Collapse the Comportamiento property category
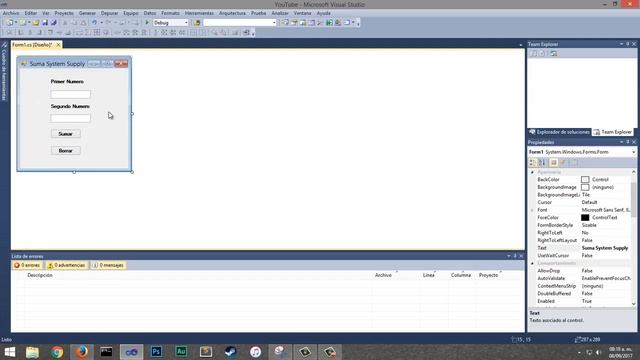640x360 pixels. (x=532, y=263)
